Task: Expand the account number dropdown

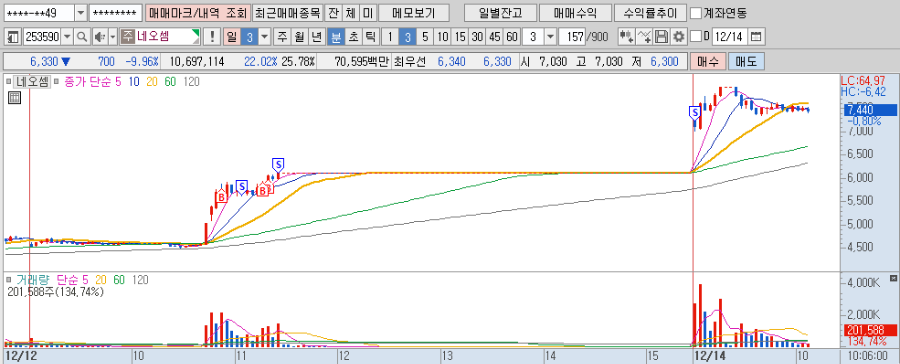Action: coord(80,13)
